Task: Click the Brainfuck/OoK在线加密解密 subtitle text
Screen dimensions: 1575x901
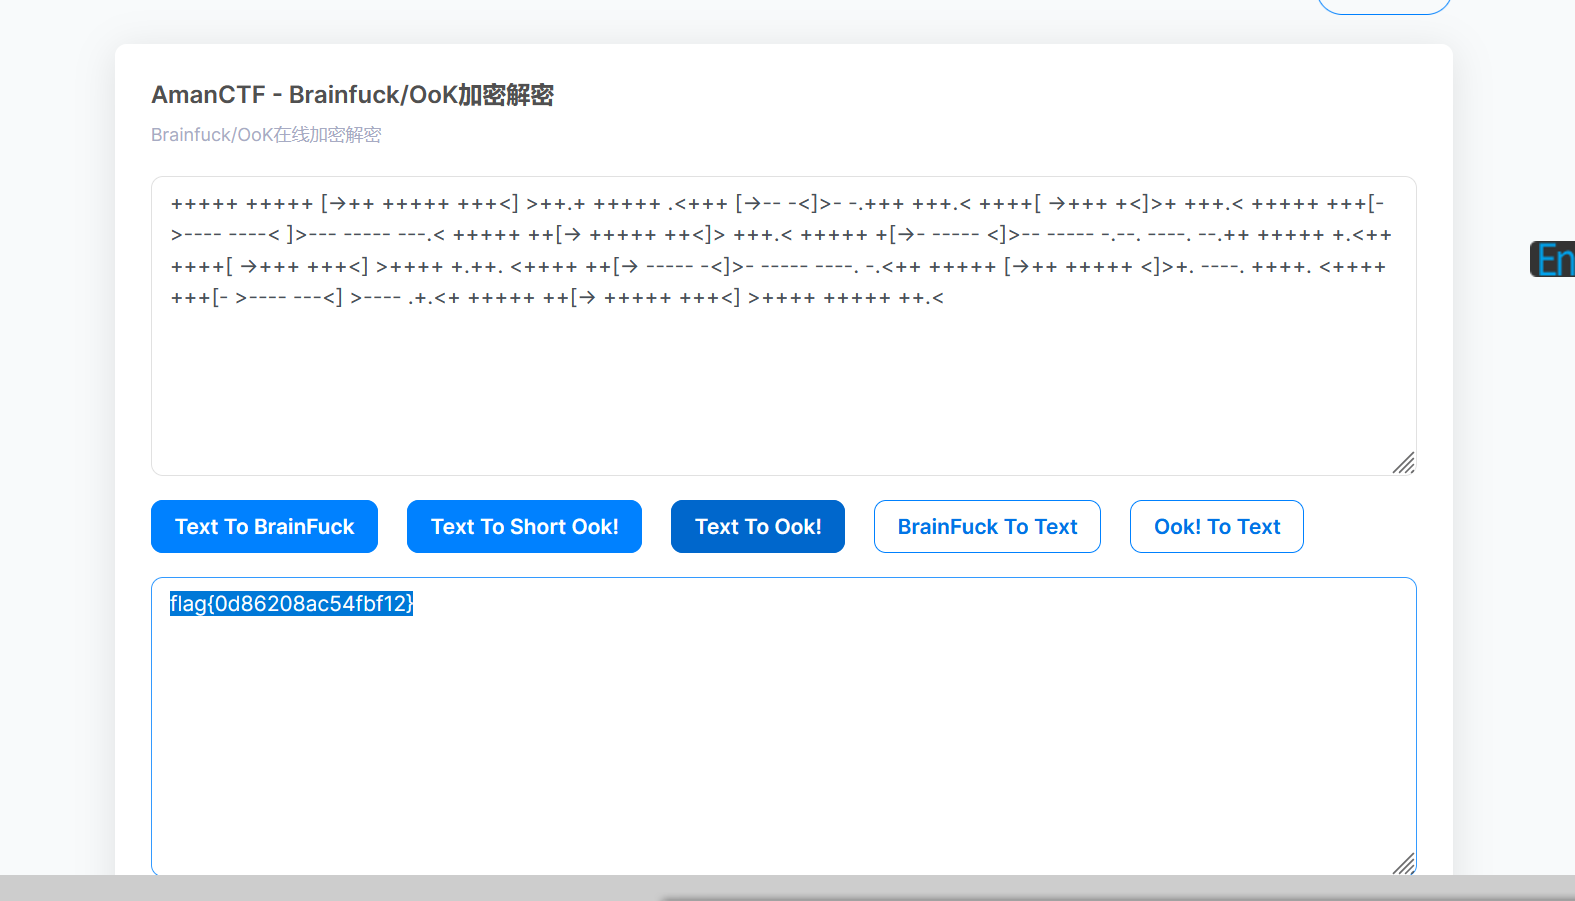Action: coord(266,135)
